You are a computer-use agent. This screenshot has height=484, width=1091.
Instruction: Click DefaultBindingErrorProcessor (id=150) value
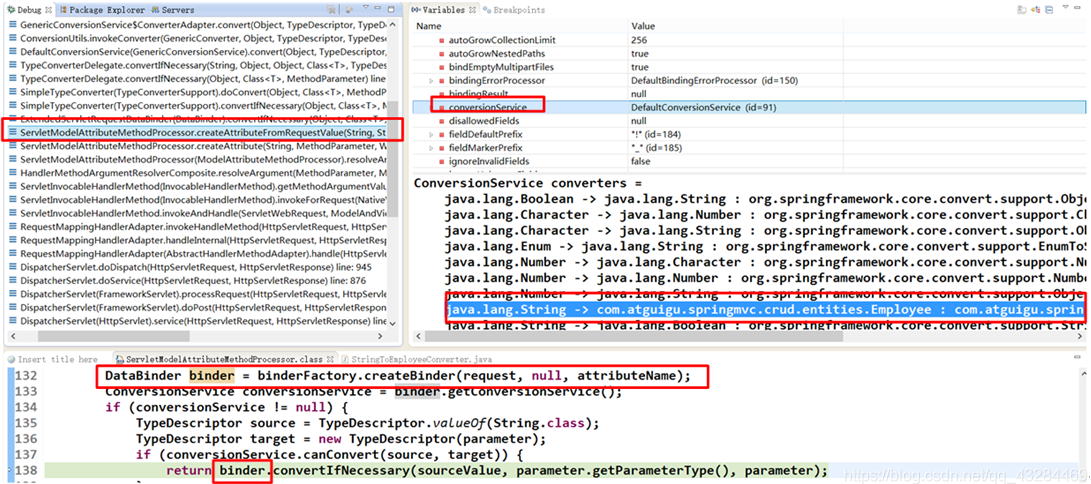click(x=715, y=81)
